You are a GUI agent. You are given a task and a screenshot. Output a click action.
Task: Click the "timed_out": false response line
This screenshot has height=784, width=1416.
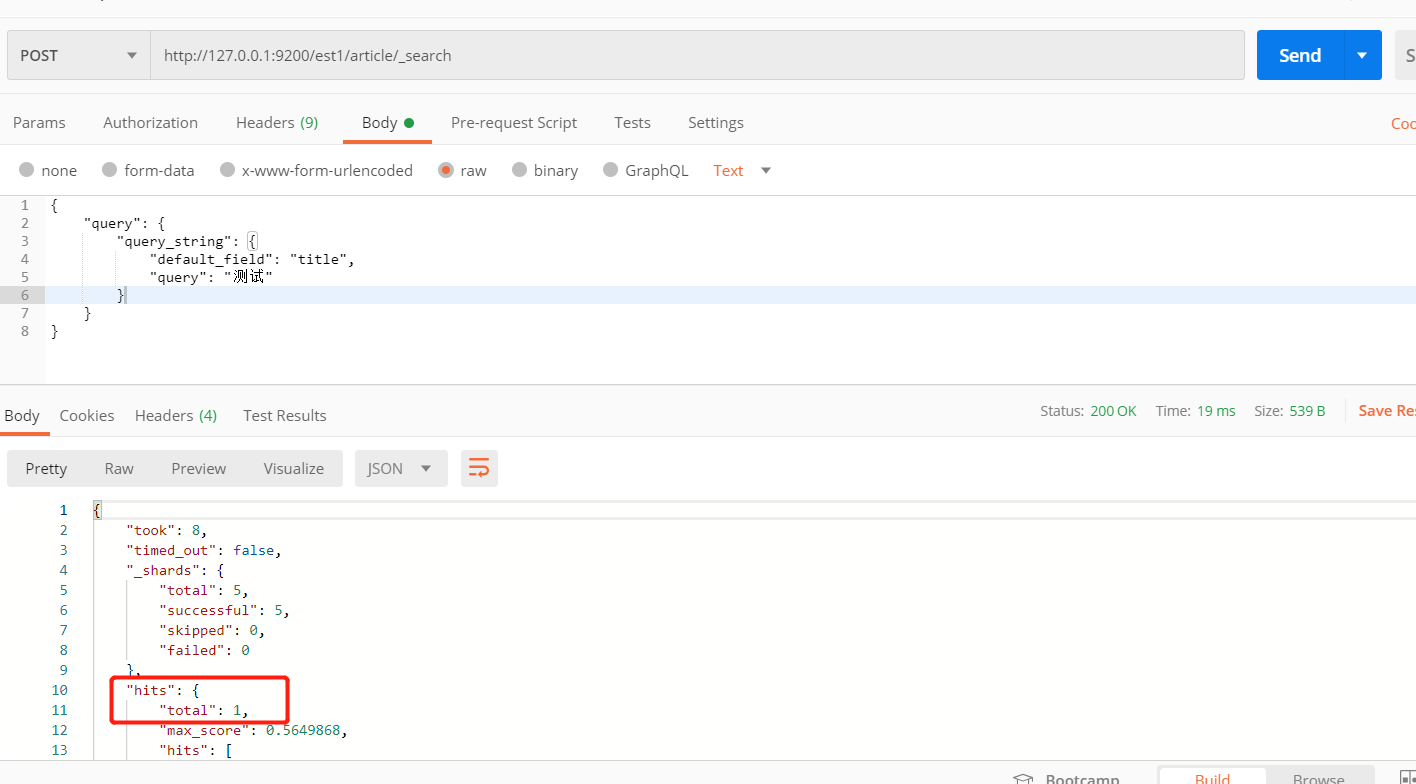click(205, 550)
